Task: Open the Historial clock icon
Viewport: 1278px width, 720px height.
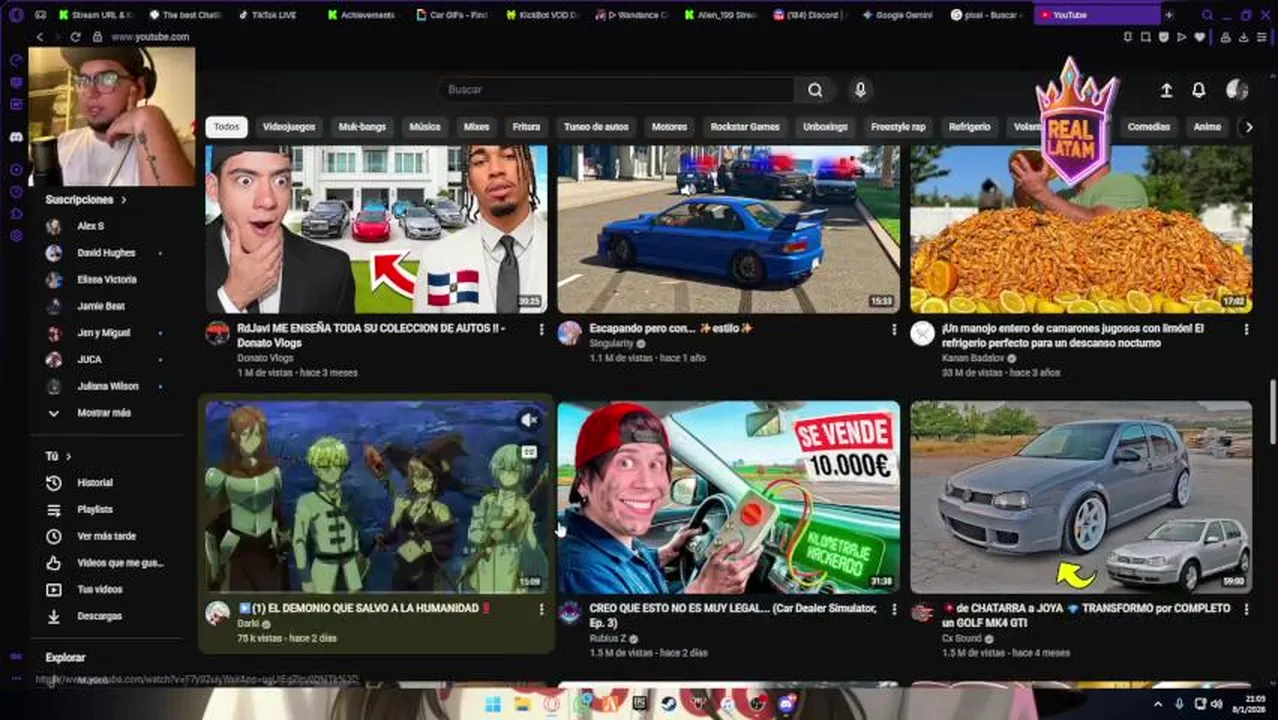Action: [54, 483]
